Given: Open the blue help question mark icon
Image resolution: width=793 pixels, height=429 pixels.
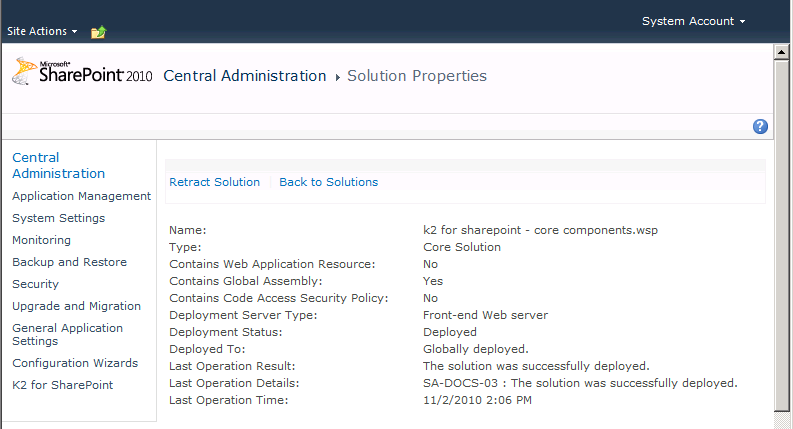Looking at the screenshot, I should click(760, 126).
